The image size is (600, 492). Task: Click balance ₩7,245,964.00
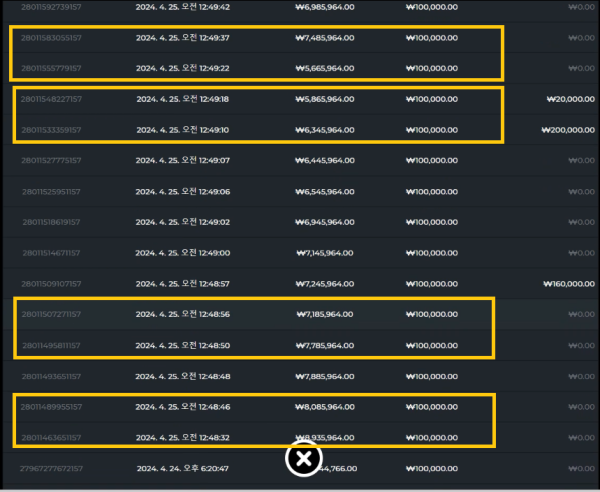tap(325, 284)
